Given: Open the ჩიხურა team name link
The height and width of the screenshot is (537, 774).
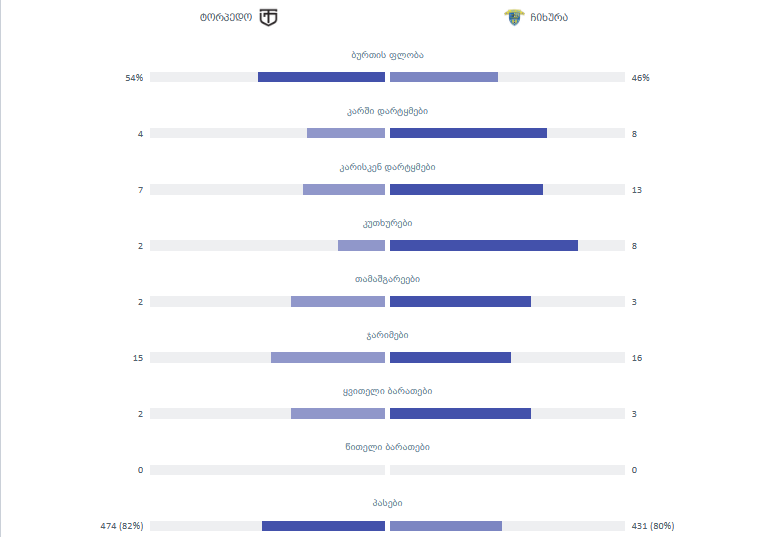Looking at the screenshot, I should tap(549, 17).
